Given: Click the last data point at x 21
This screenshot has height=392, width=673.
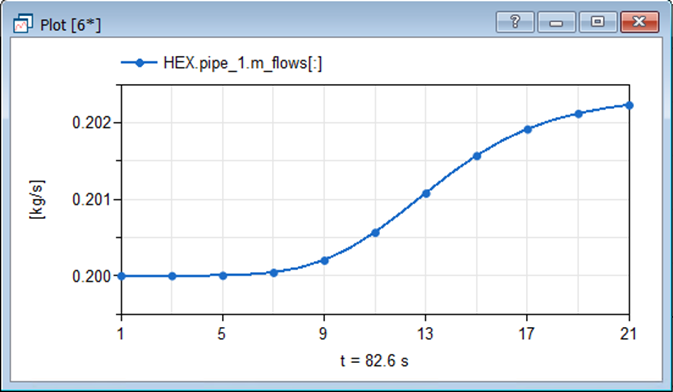Looking at the screenshot, I should tap(629, 105).
